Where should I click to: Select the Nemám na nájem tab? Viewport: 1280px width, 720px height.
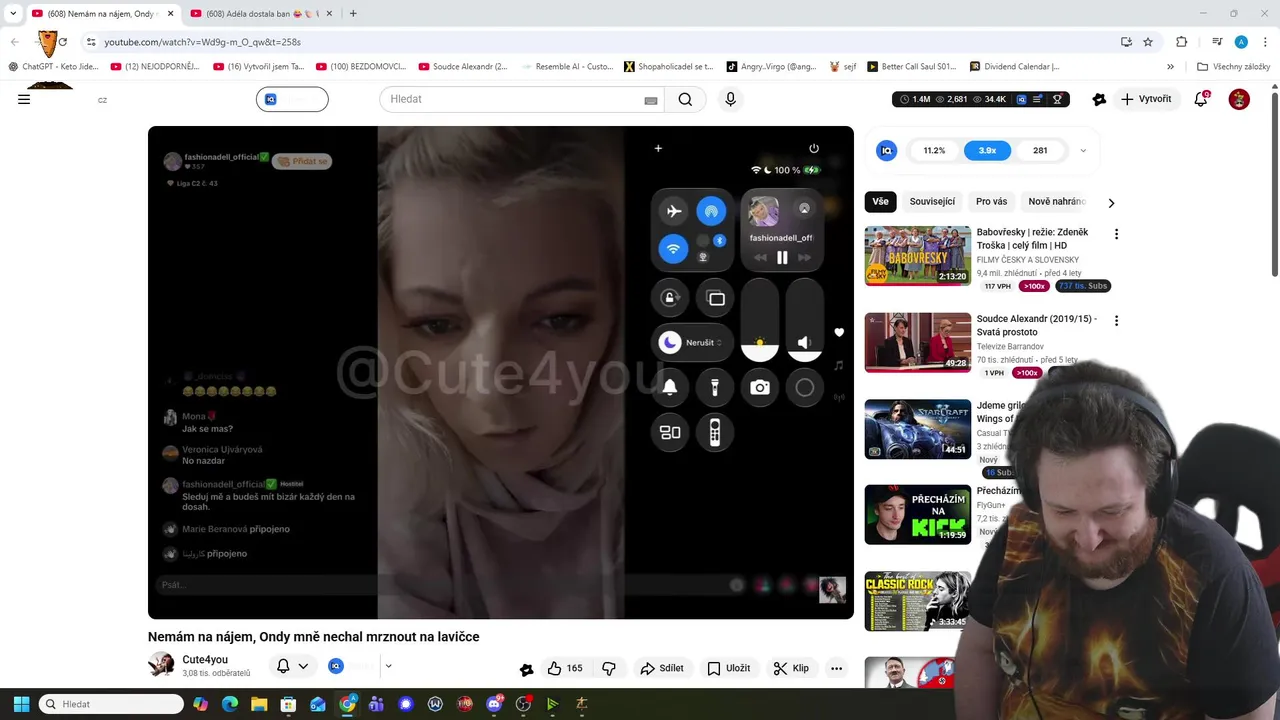coord(101,13)
